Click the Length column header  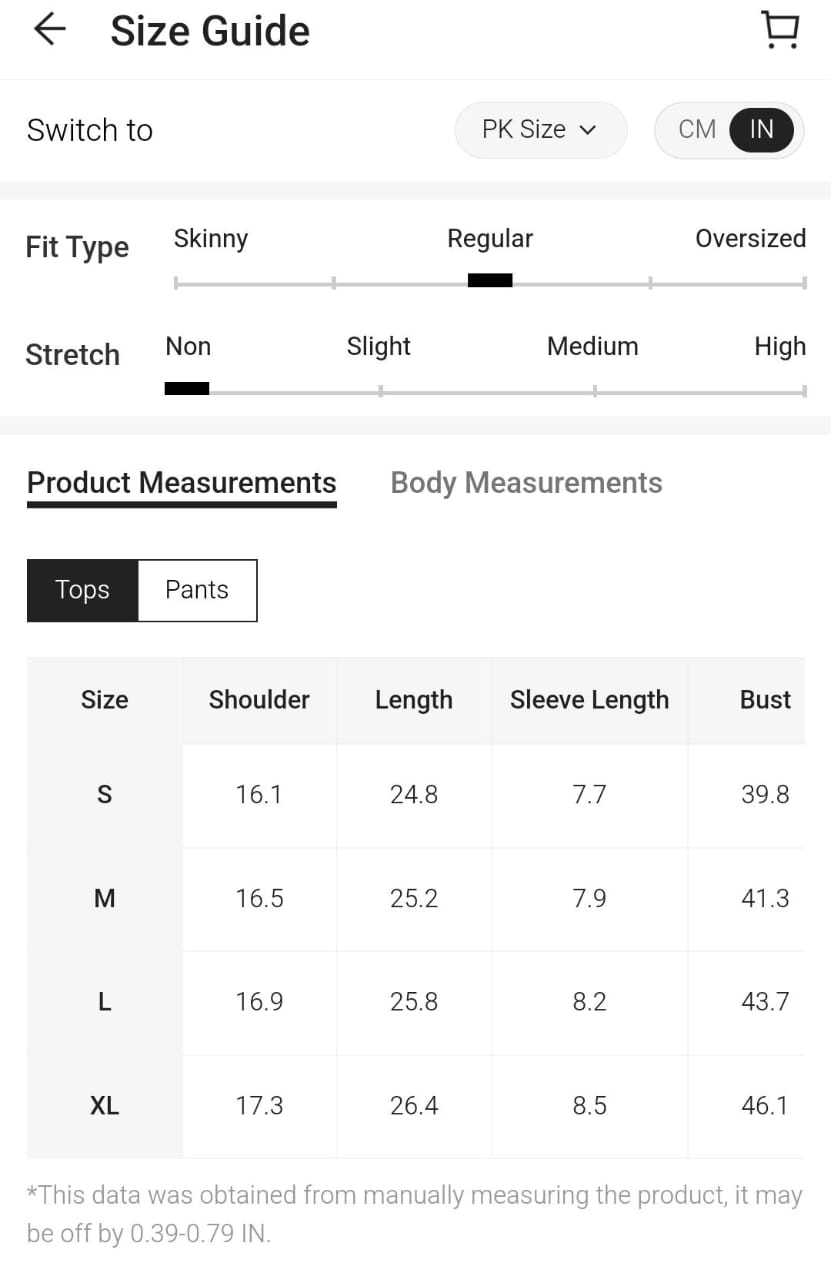414,700
